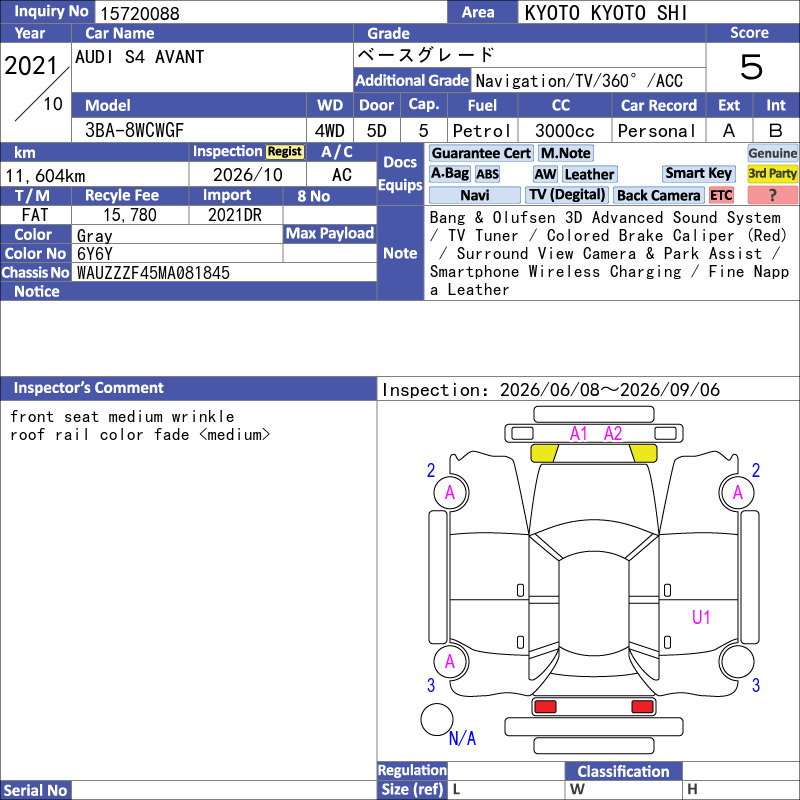Select the Leather equipment badge
This screenshot has width=800, height=800.
[590, 174]
